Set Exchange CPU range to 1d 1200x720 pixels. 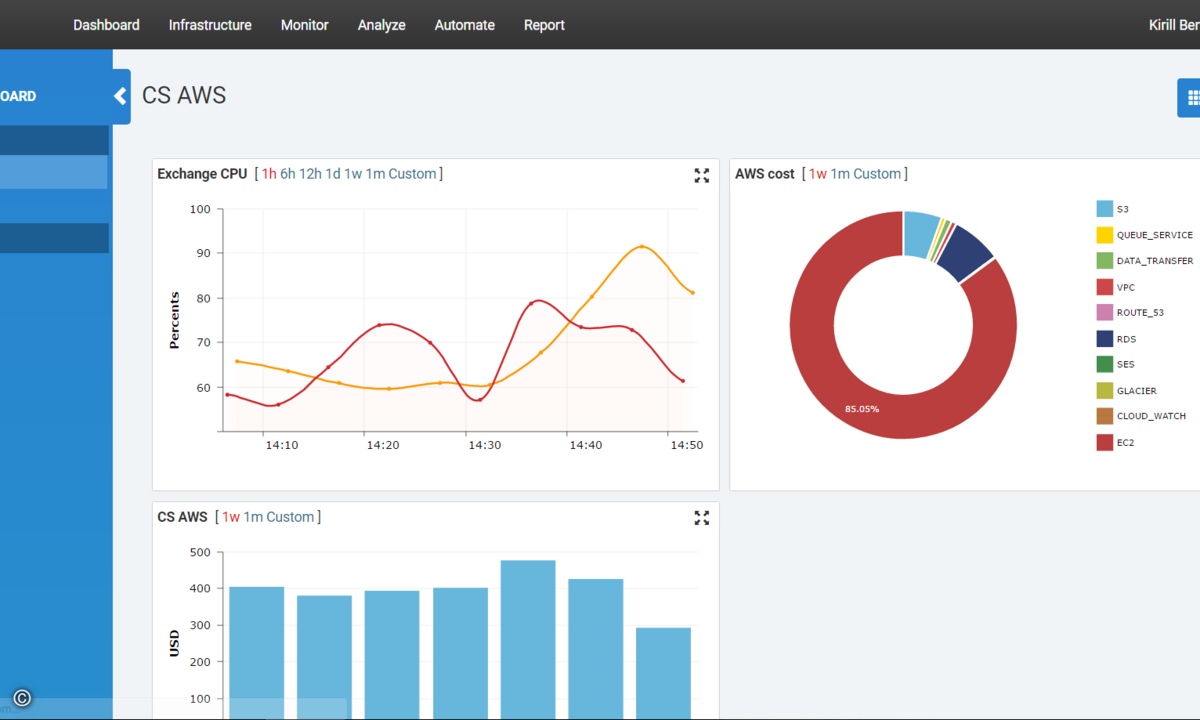tap(333, 174)
